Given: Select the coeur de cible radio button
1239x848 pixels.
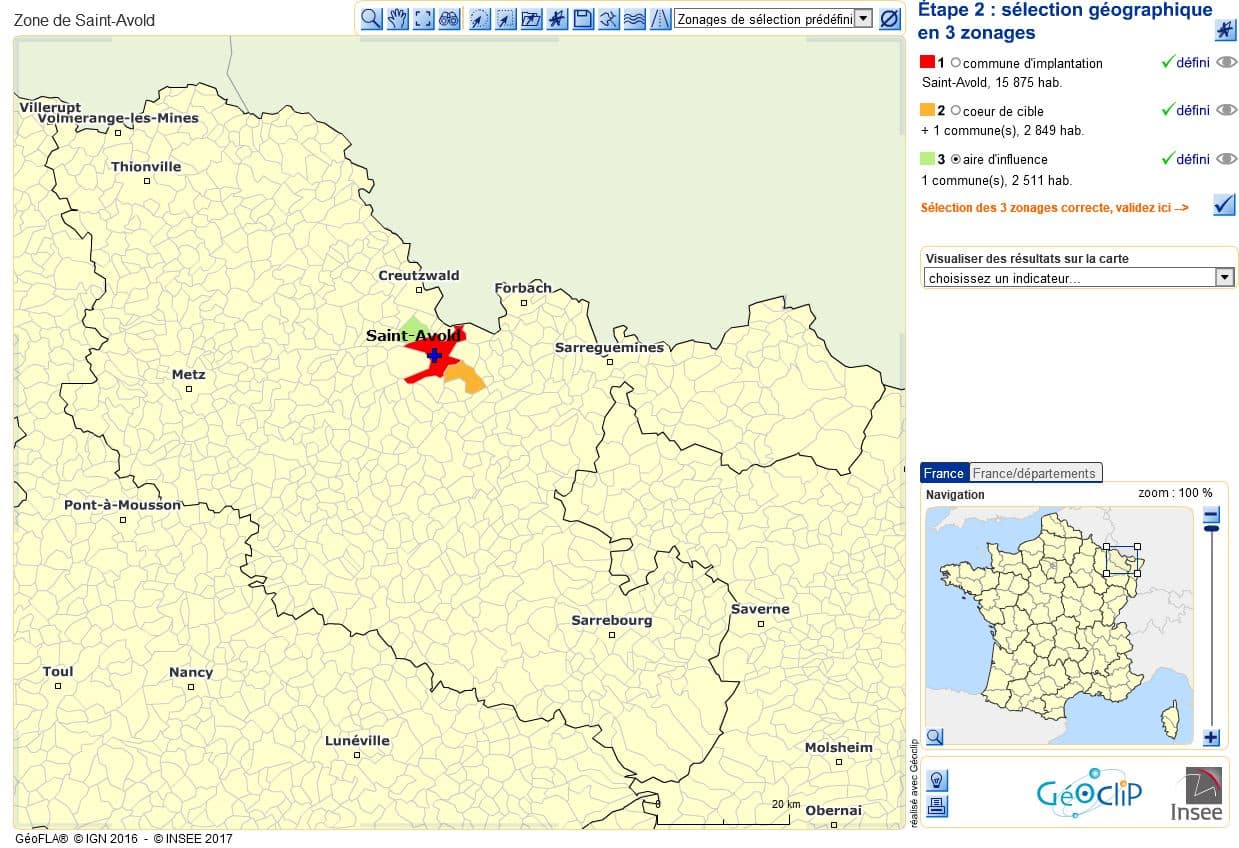Looking at the screenshot, I should click(x=956, y=111).
